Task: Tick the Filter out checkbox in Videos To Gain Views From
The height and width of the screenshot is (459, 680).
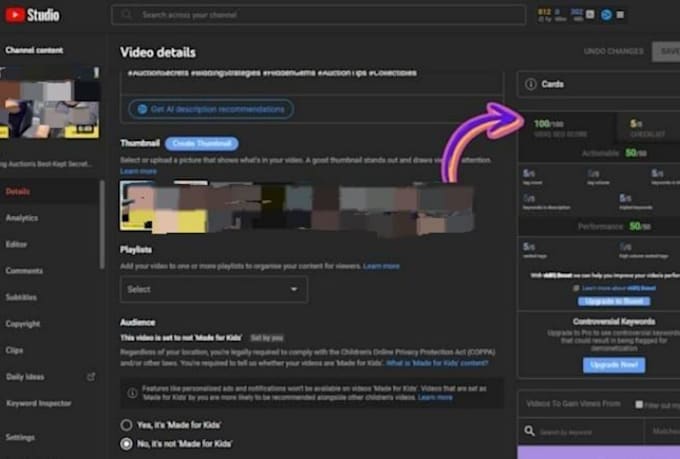Action: (639, 404)
